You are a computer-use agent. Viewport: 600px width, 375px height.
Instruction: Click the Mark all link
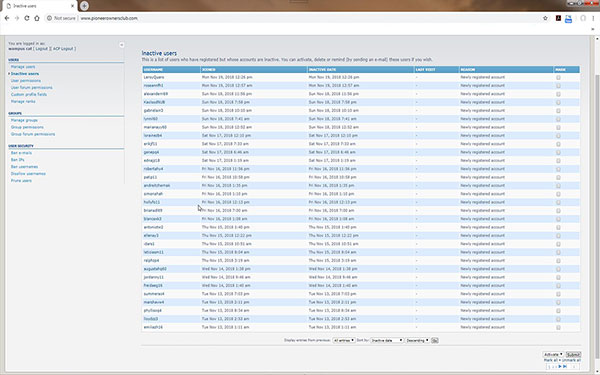coord(551,360)
